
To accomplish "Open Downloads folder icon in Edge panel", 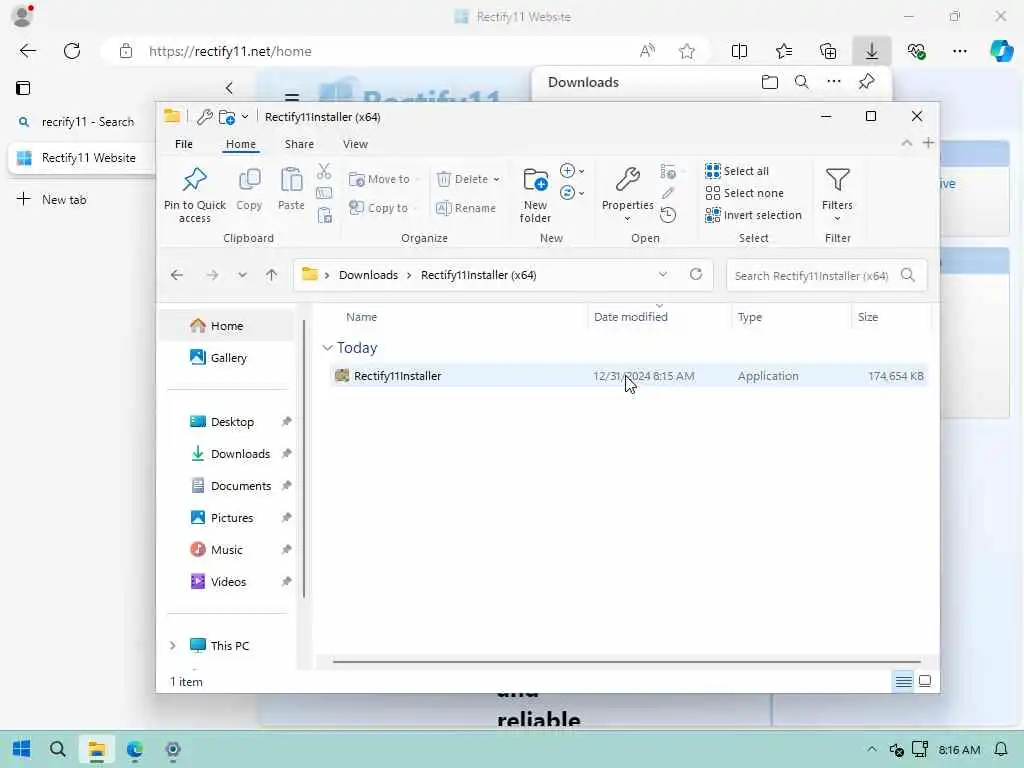I will tap(770, 82).
